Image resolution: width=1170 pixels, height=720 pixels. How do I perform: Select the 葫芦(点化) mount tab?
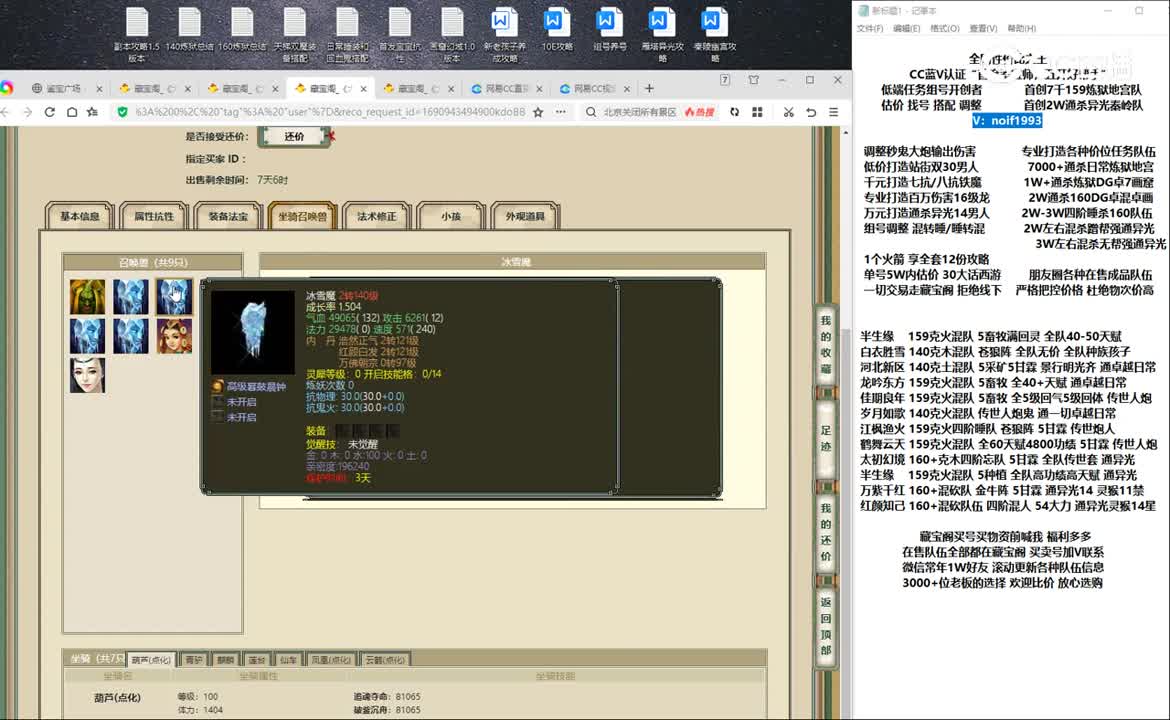[151, 660]
